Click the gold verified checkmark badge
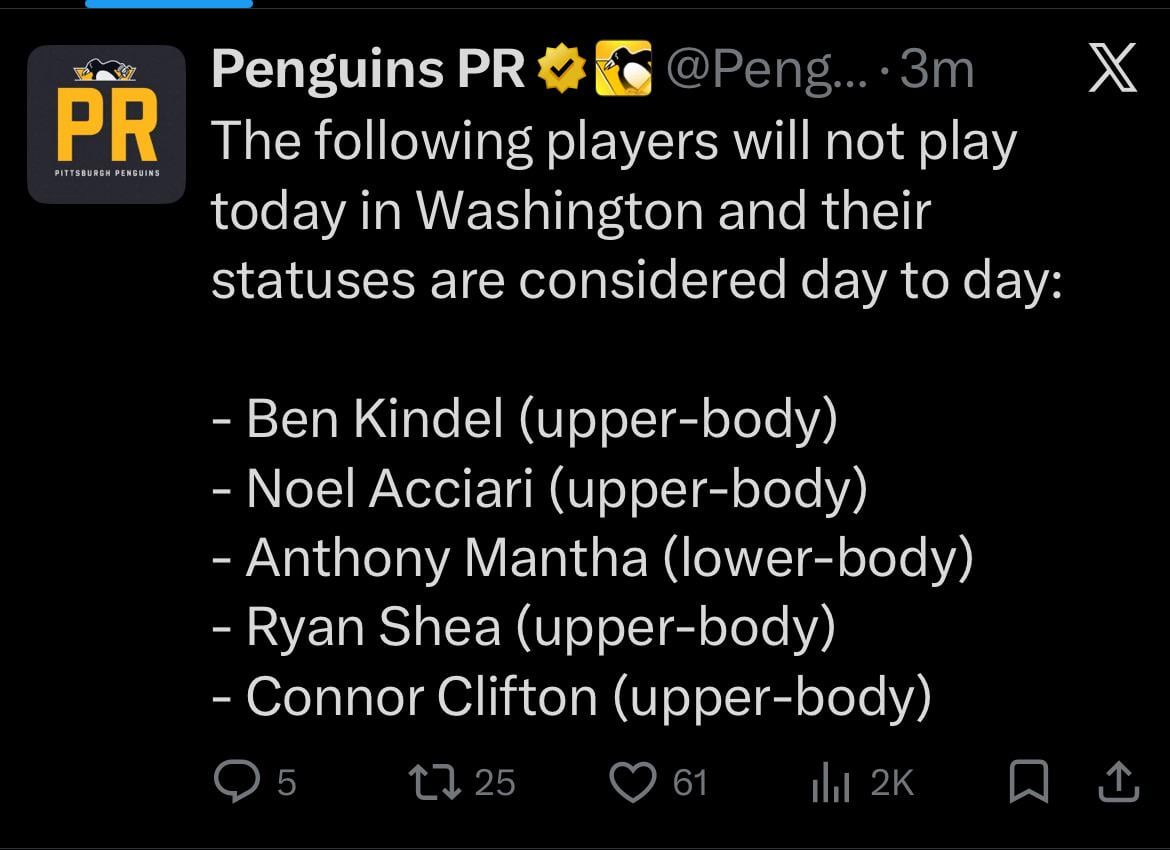This screenshot has height=850, width=1170. [563, 69]
